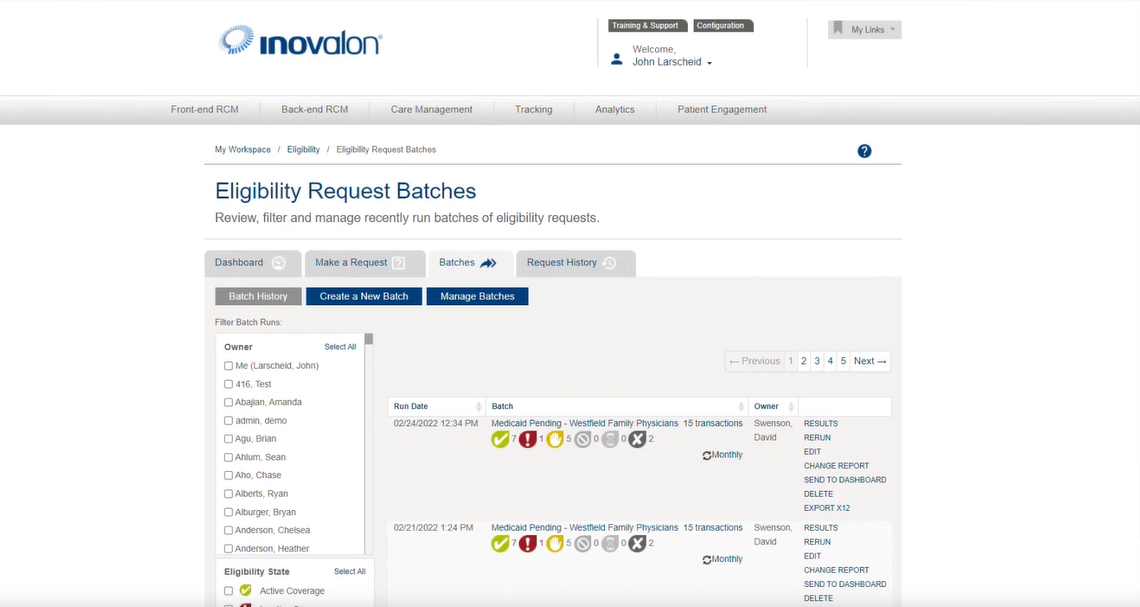Click yellow hand icon in 02/24/2022 batch
The height and width of the screenshot is (607, 1140).
tap(555, 439)
